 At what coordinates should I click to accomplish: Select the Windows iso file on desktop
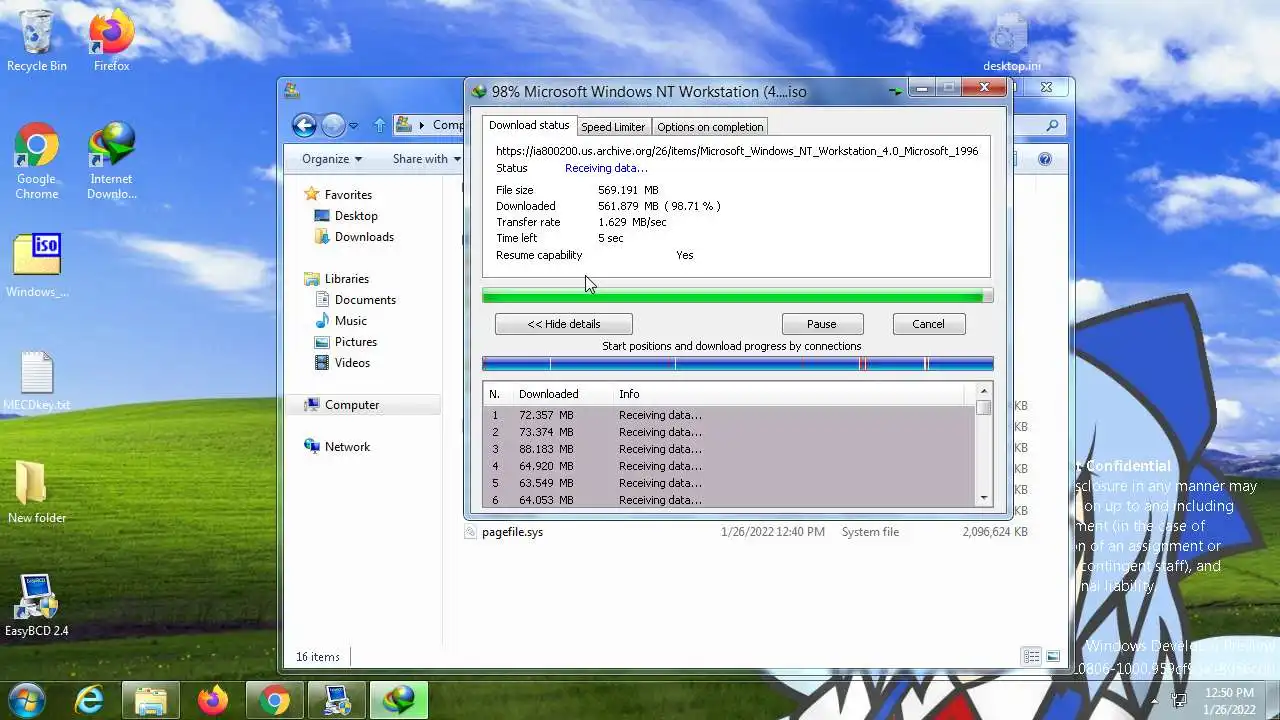tap(37, 266)
